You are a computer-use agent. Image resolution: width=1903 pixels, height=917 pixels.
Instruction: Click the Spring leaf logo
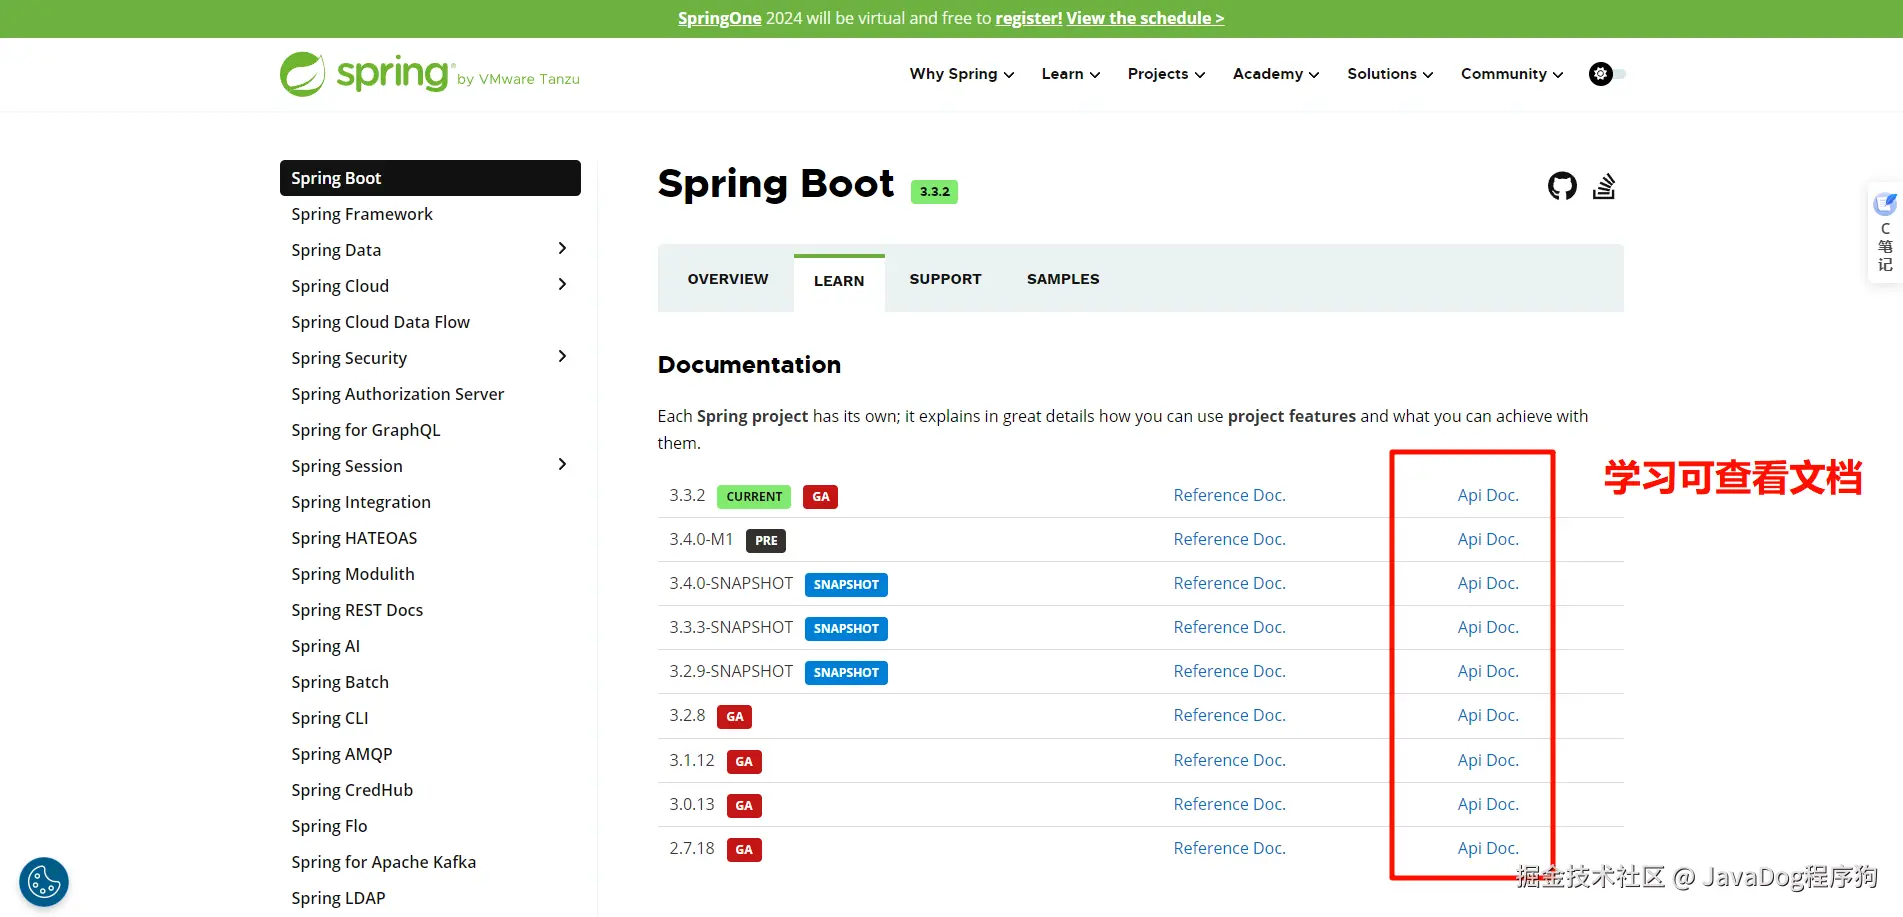(302, 74)
